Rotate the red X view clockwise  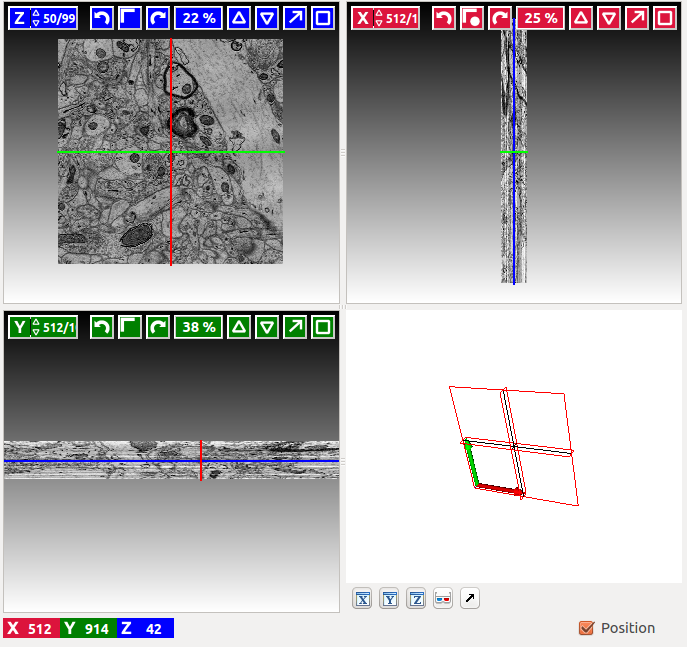tap(499, 18)
